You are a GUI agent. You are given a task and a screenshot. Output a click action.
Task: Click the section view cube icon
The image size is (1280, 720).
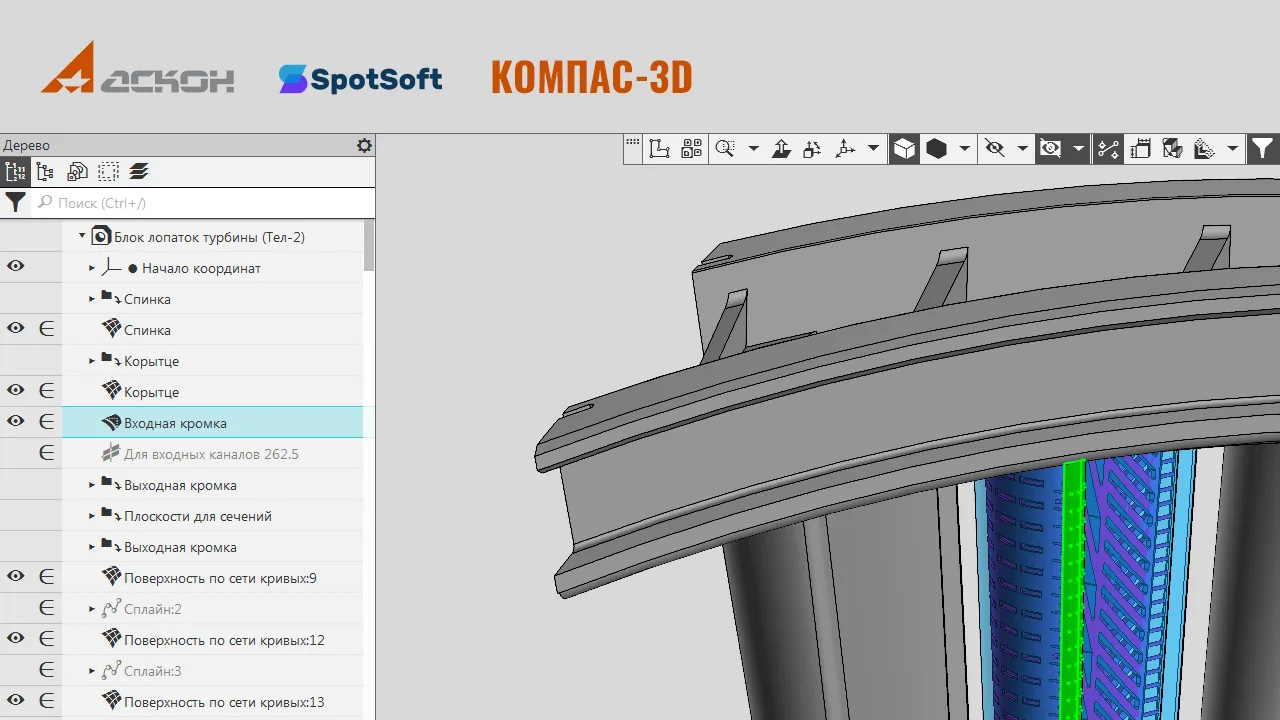point(1172,149)
